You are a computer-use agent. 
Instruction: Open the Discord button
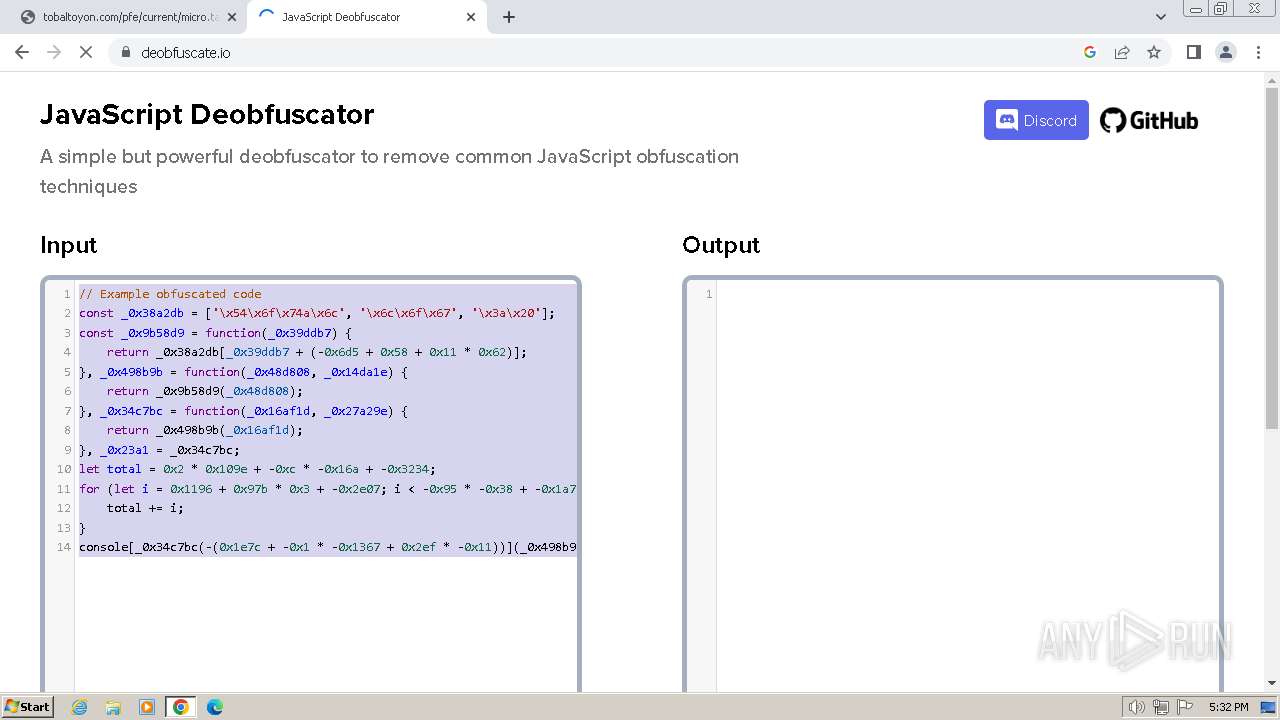[x=1036, y=120]
